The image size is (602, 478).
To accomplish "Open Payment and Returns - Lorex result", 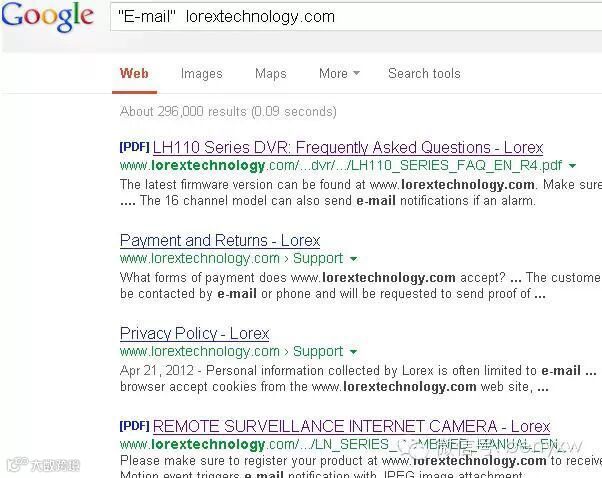I will [220, 241].
